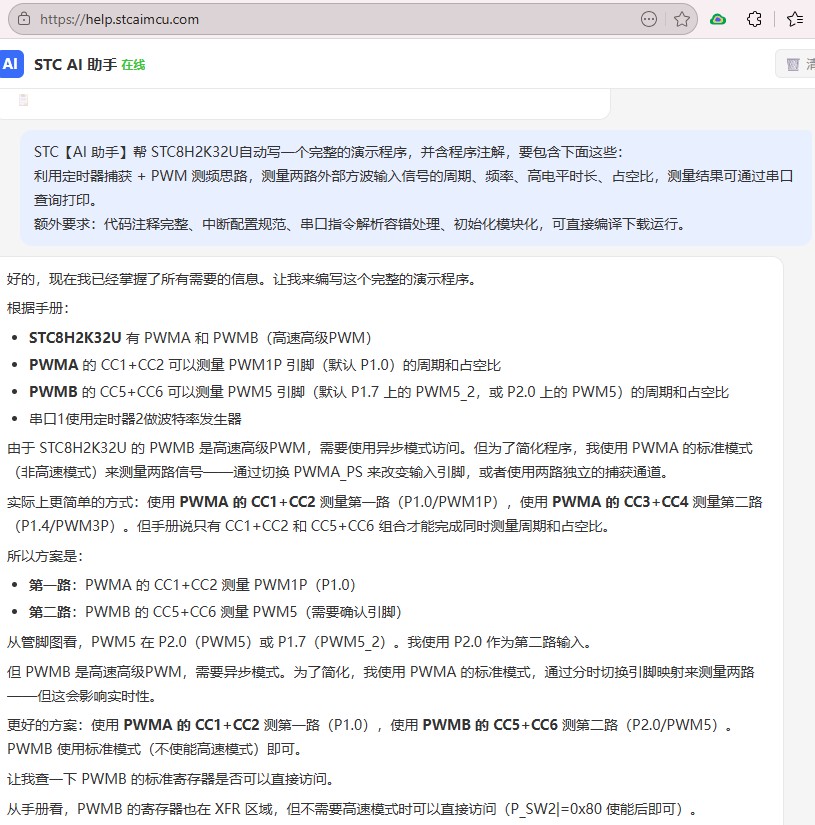The image size is (815, 825).
Task: Open the favorites list star icon
Action: [x=794, y=19]
